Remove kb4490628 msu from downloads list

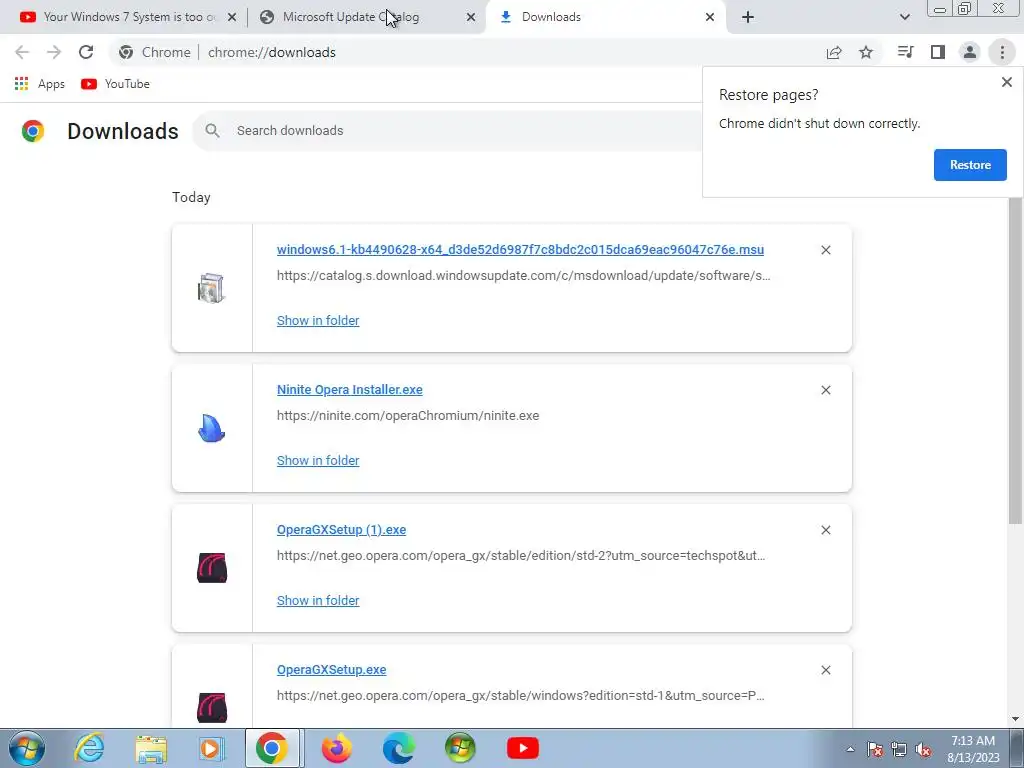pyautogui.click(x=825, y=250)
